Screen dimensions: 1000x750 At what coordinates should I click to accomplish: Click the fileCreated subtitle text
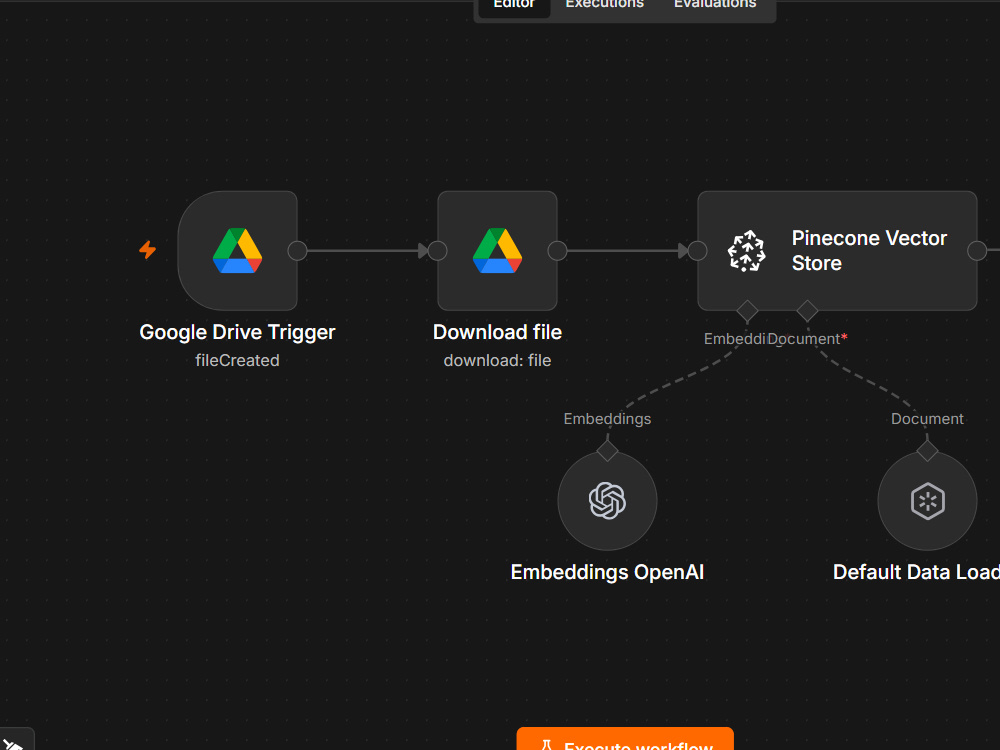click(x=237, y=360)
